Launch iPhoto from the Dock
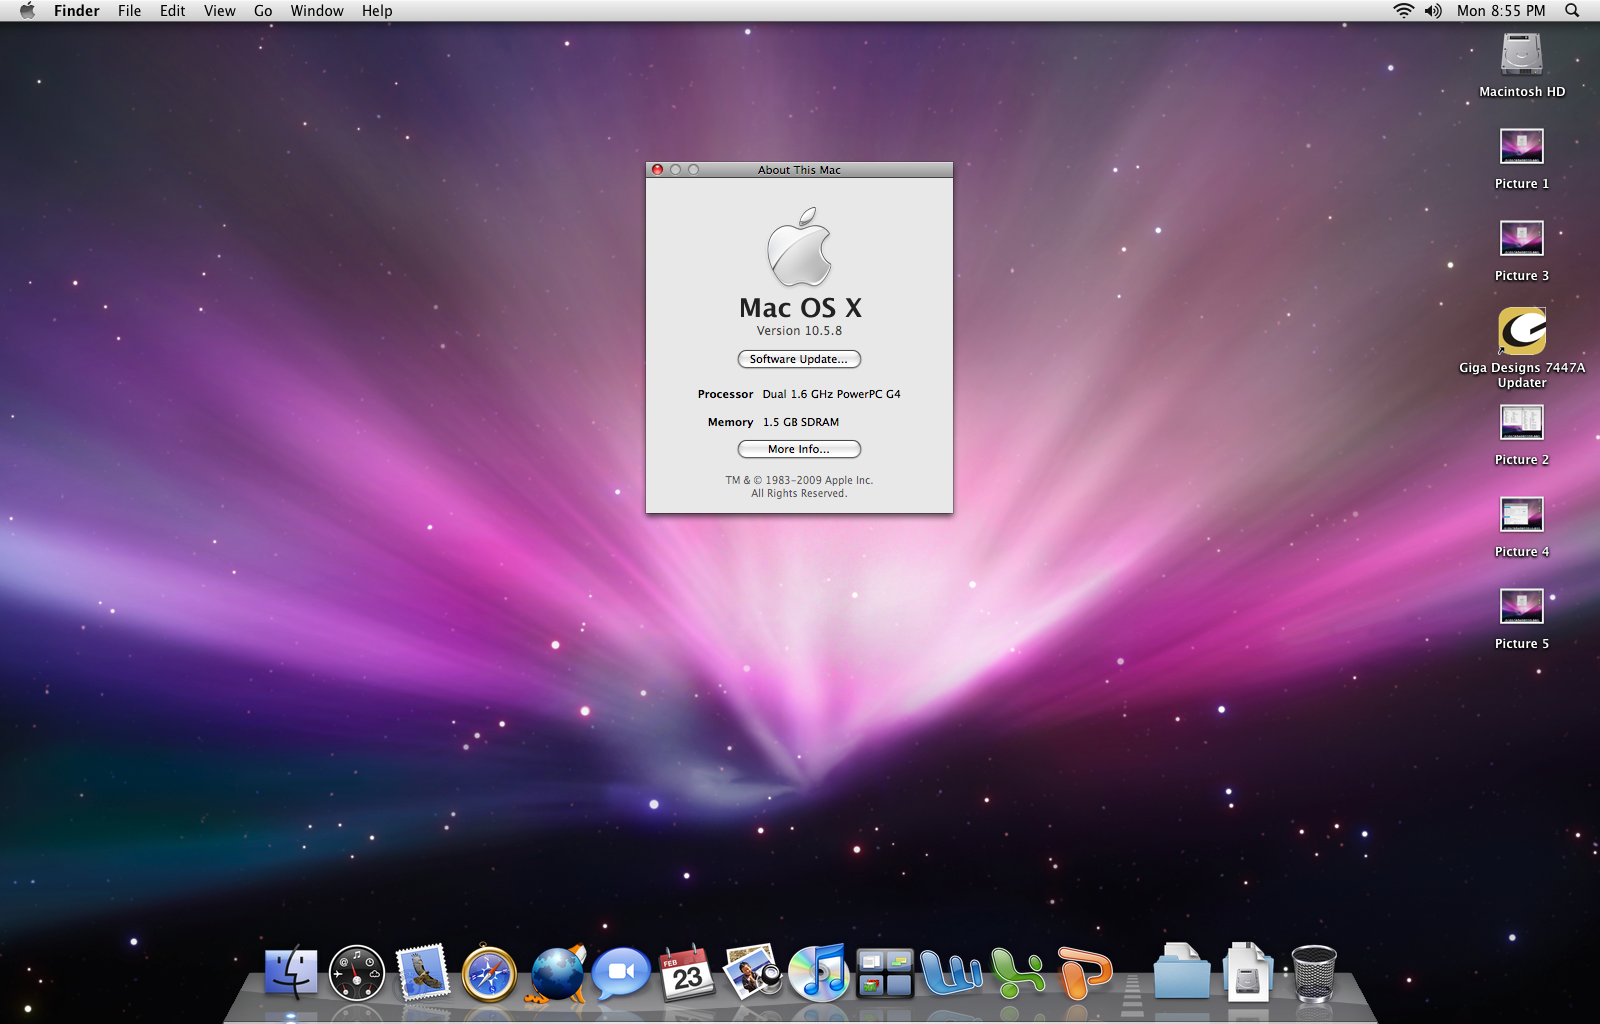This screenshot has width=1600, height=1024. pyautogui.click(x=753, y=972)
